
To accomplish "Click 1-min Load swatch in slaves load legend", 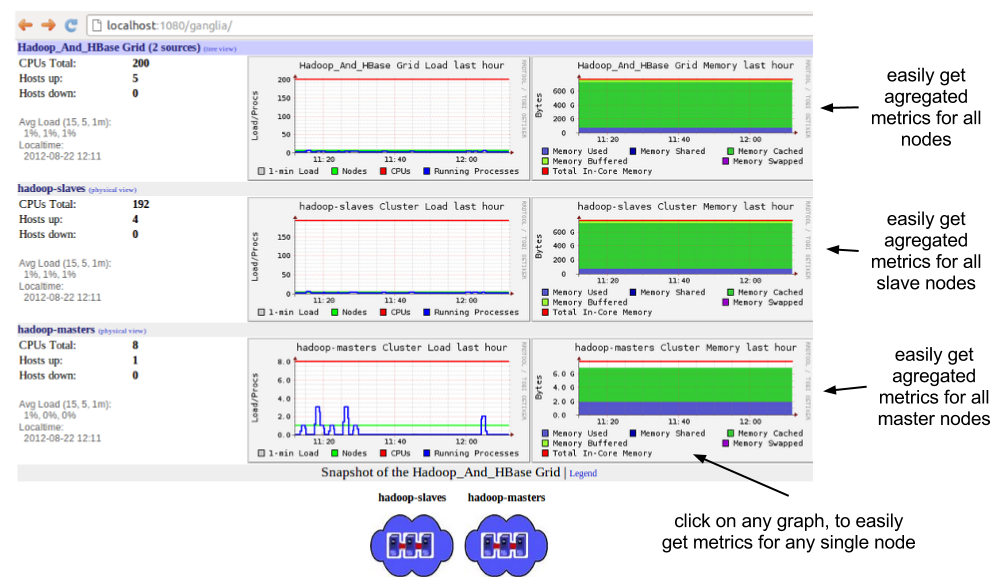I will point(261,312).
